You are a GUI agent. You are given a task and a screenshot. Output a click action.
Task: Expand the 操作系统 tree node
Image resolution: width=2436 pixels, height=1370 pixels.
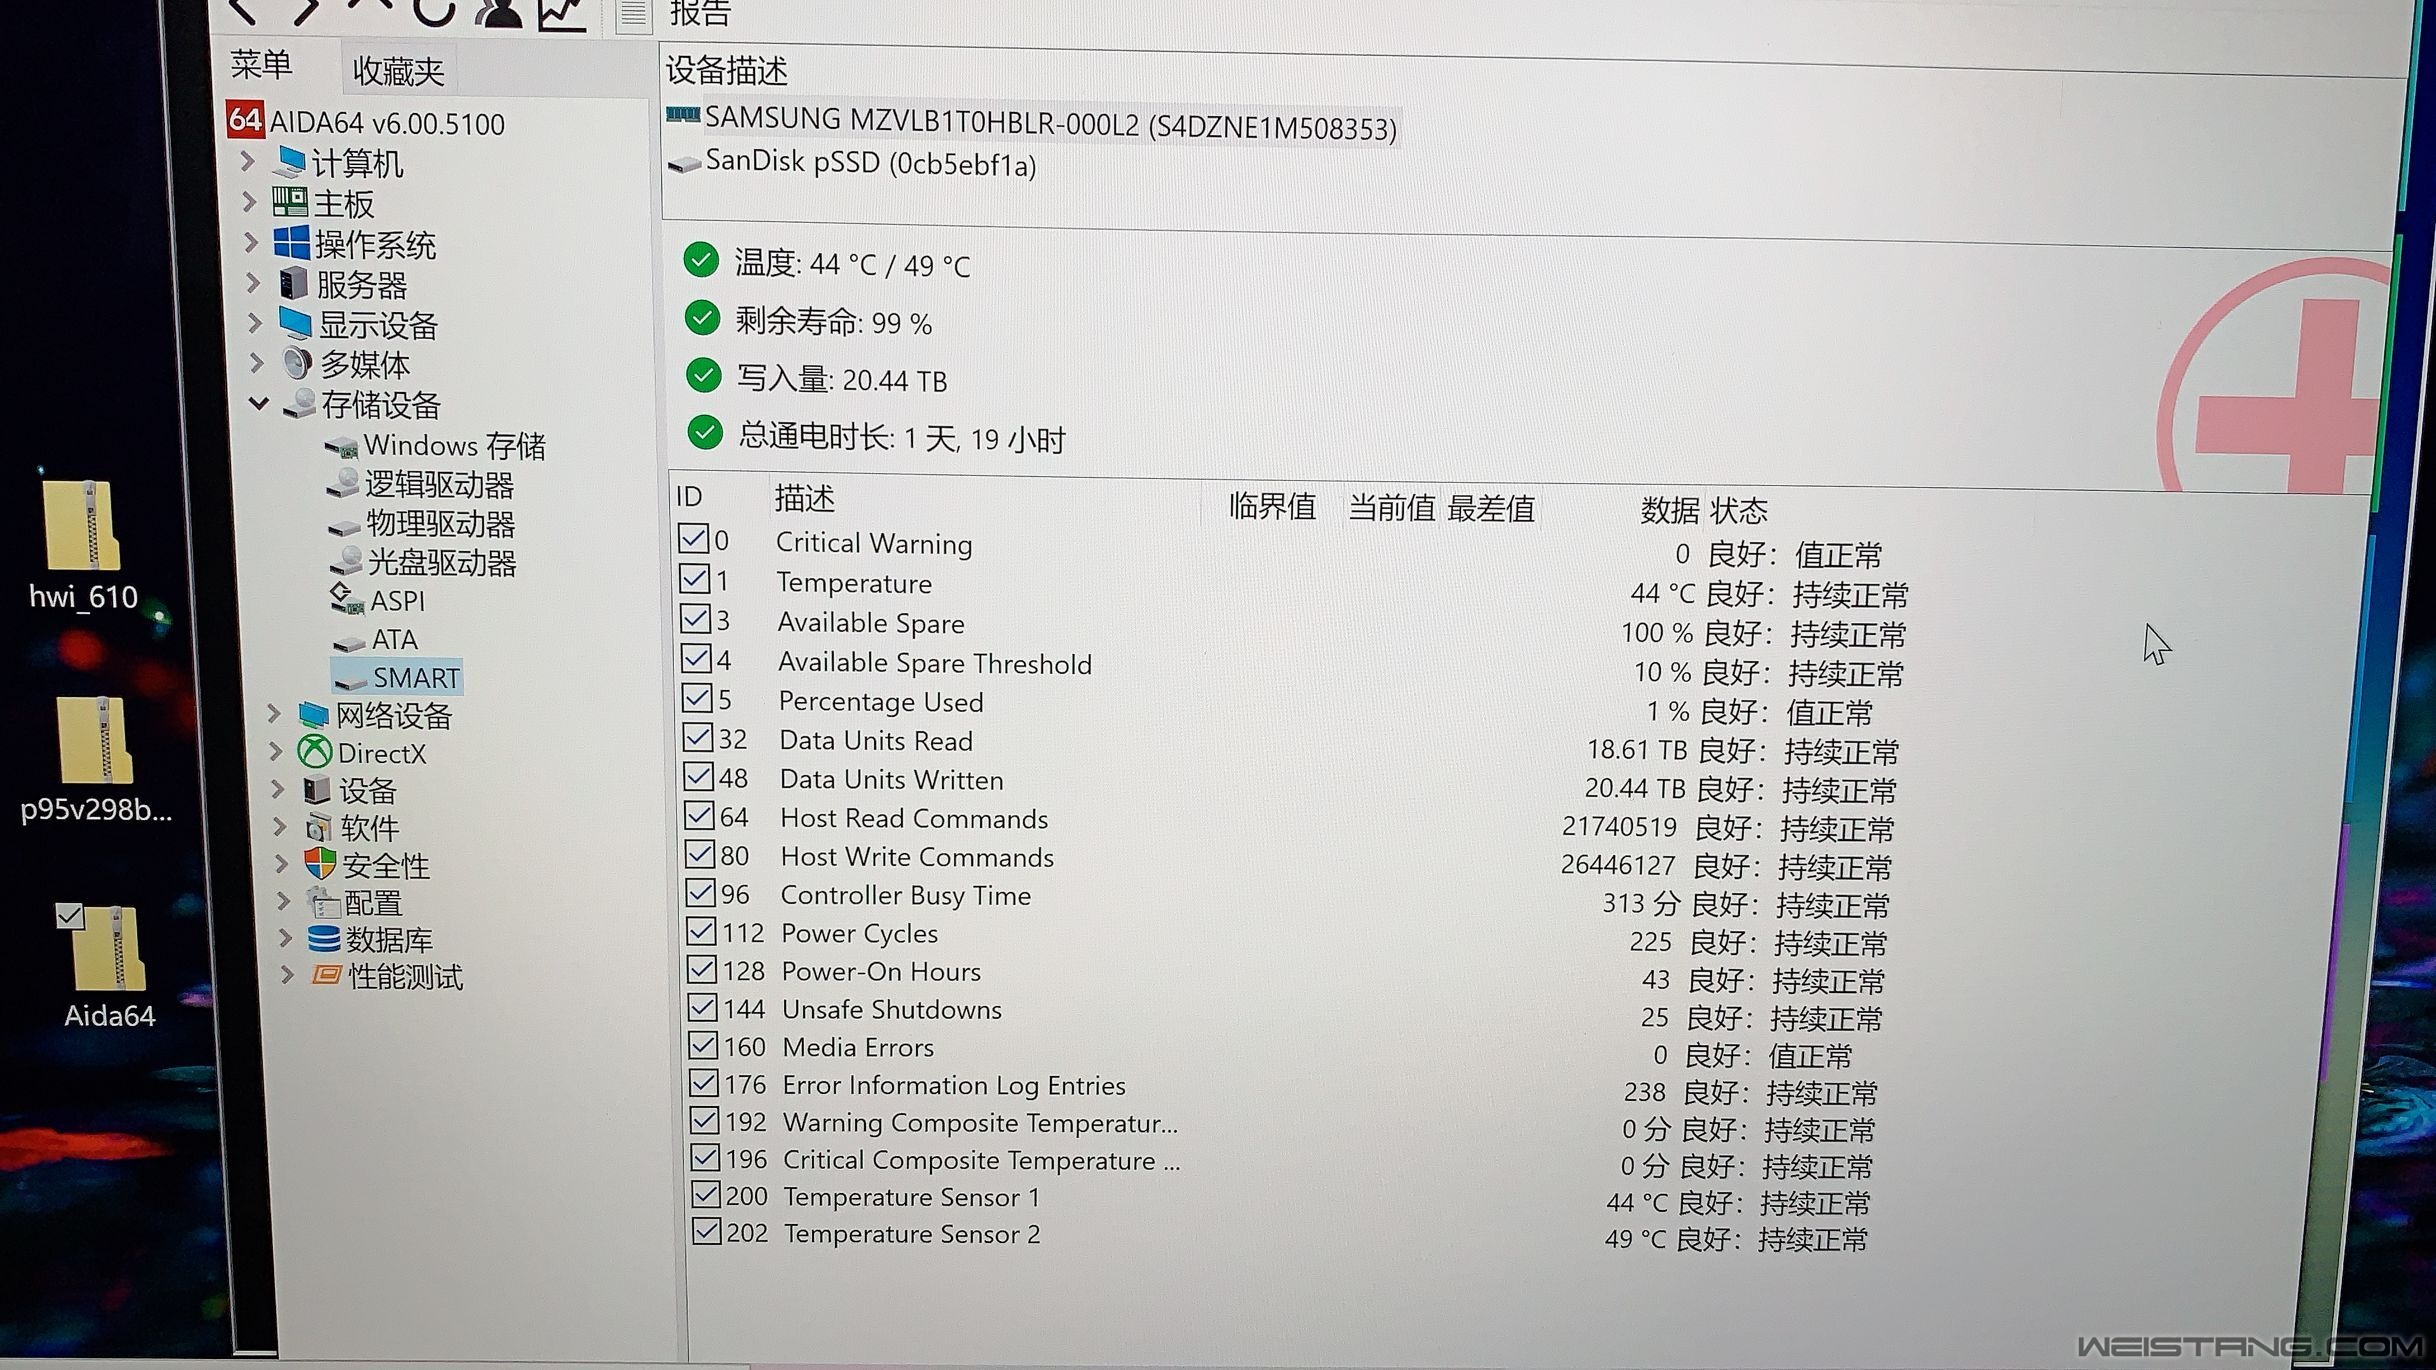[251, 243]
